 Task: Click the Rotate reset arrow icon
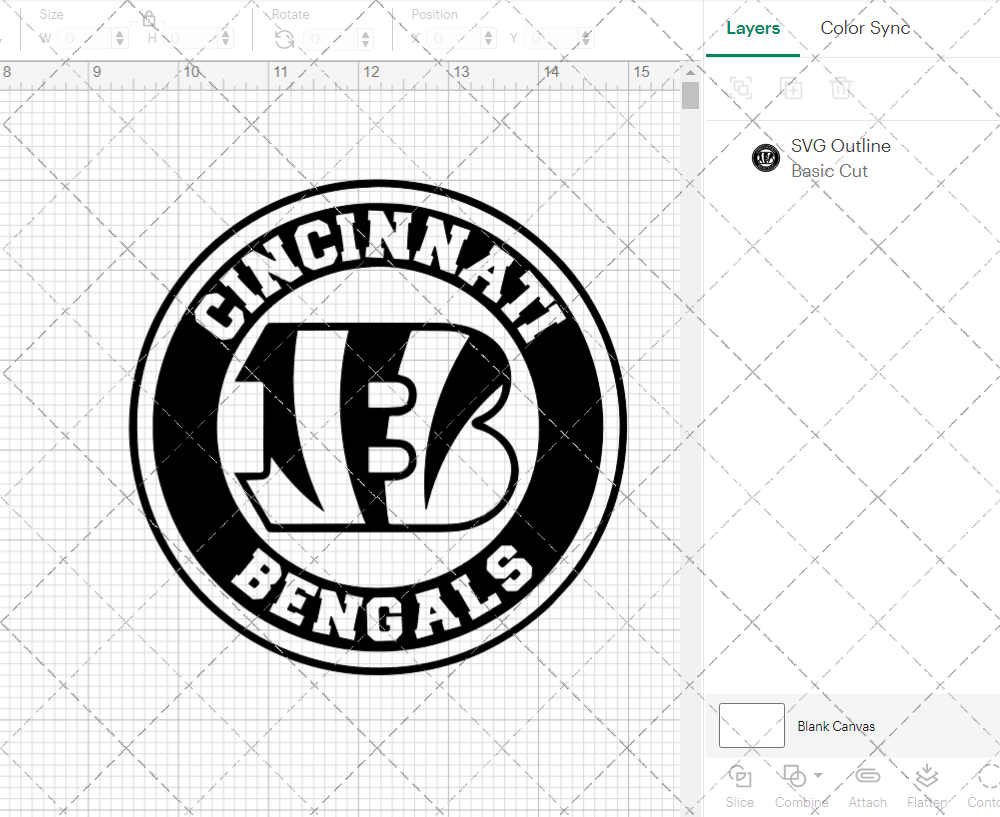point(283,38)
